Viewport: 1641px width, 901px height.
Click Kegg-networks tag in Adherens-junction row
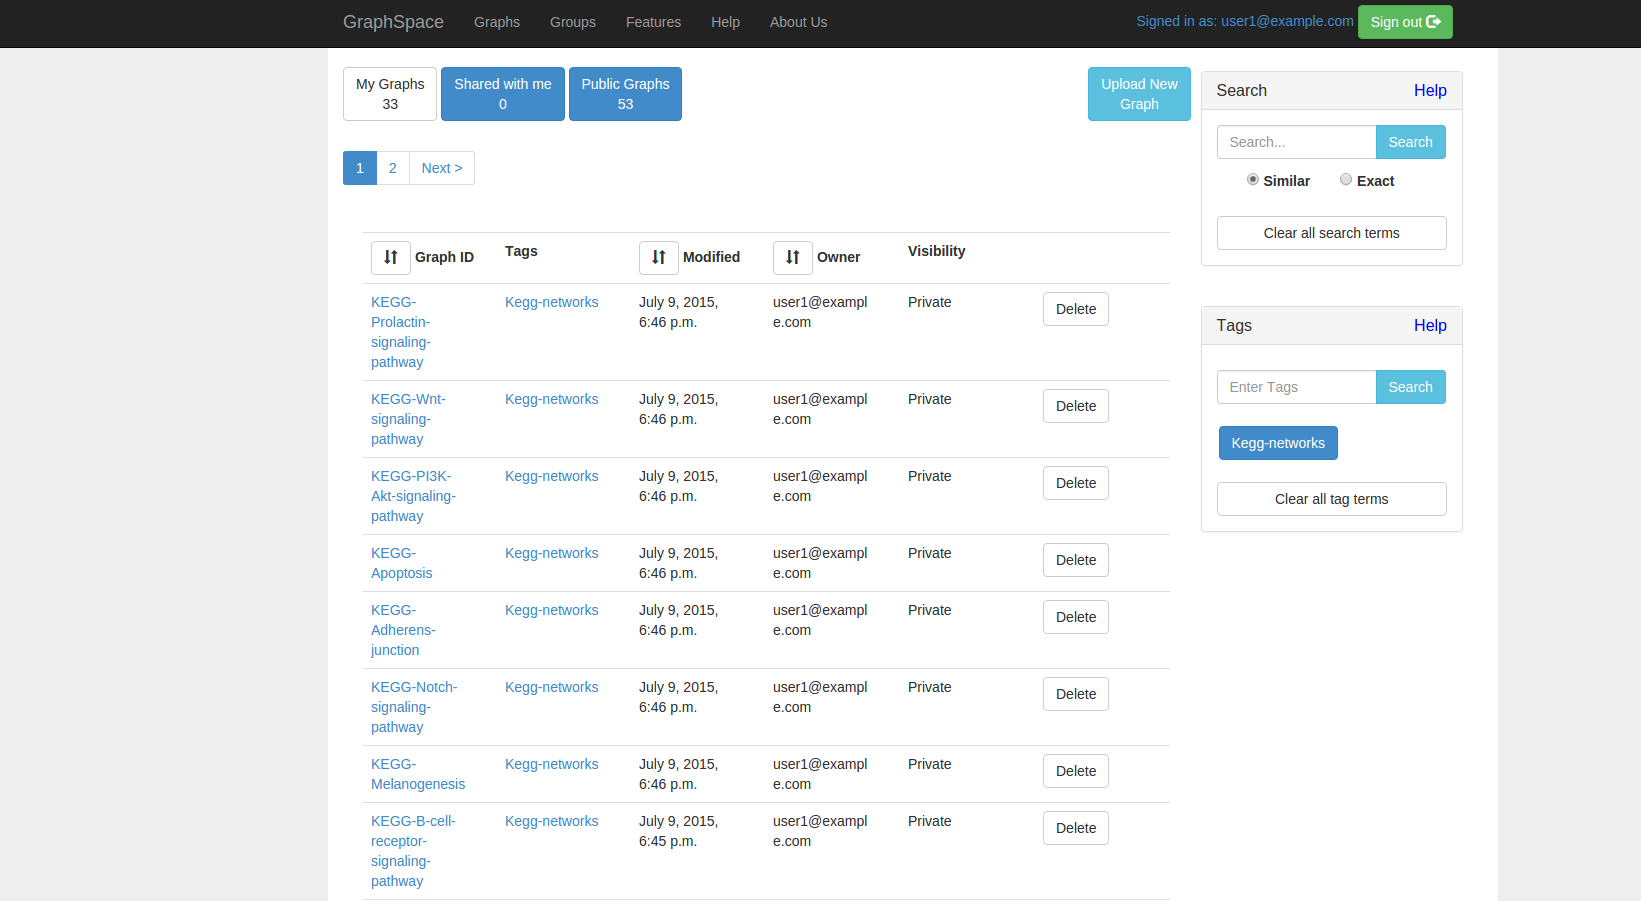click(552, 610)
